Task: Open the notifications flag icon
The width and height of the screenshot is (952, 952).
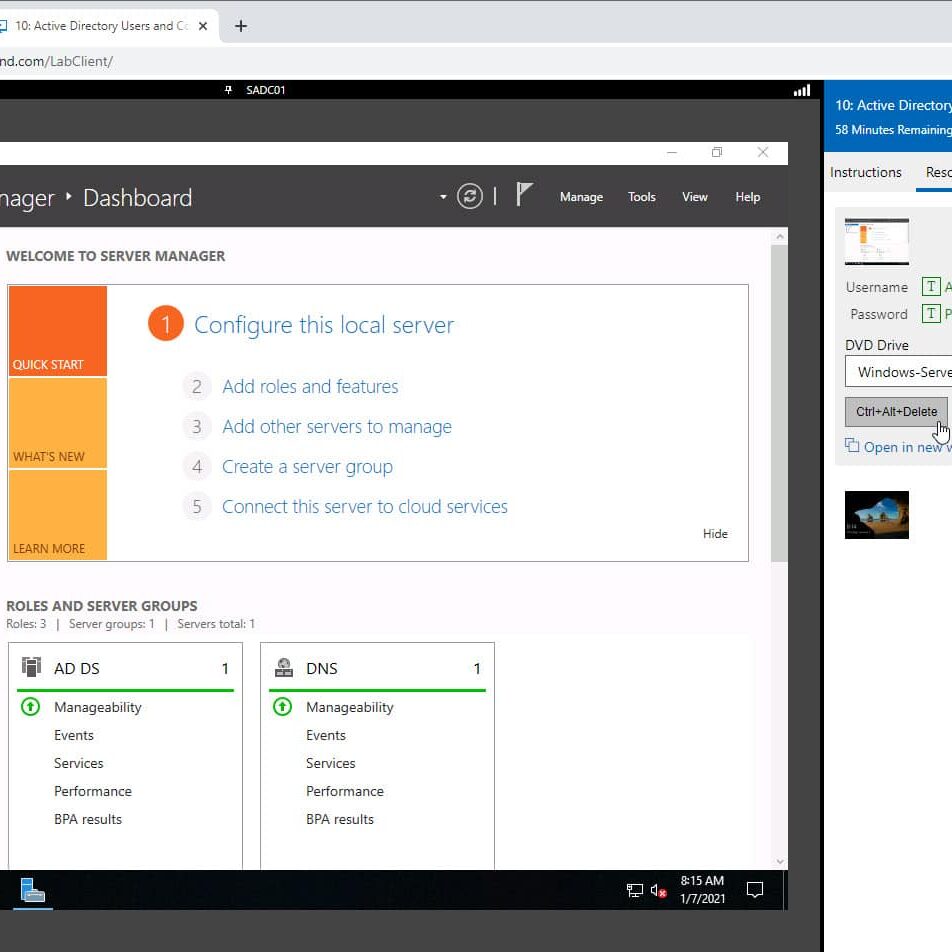Action: tap(524, 195)
